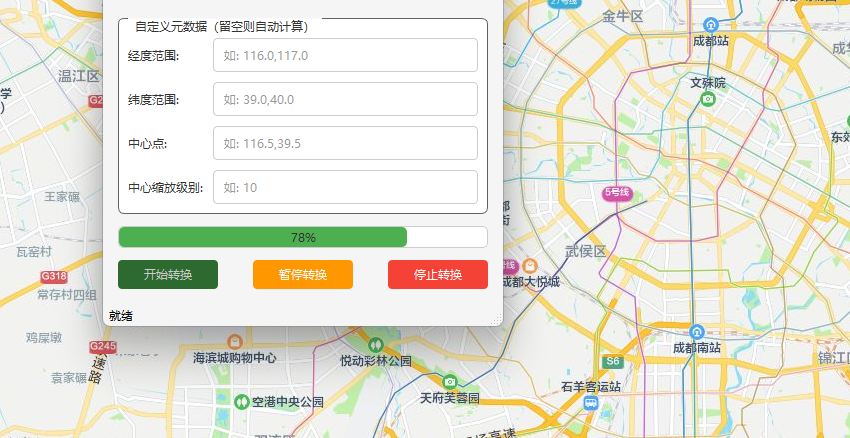Click the 成都站 metro station icon
This screenshot has height=438, width=850.
pos(711,25)
